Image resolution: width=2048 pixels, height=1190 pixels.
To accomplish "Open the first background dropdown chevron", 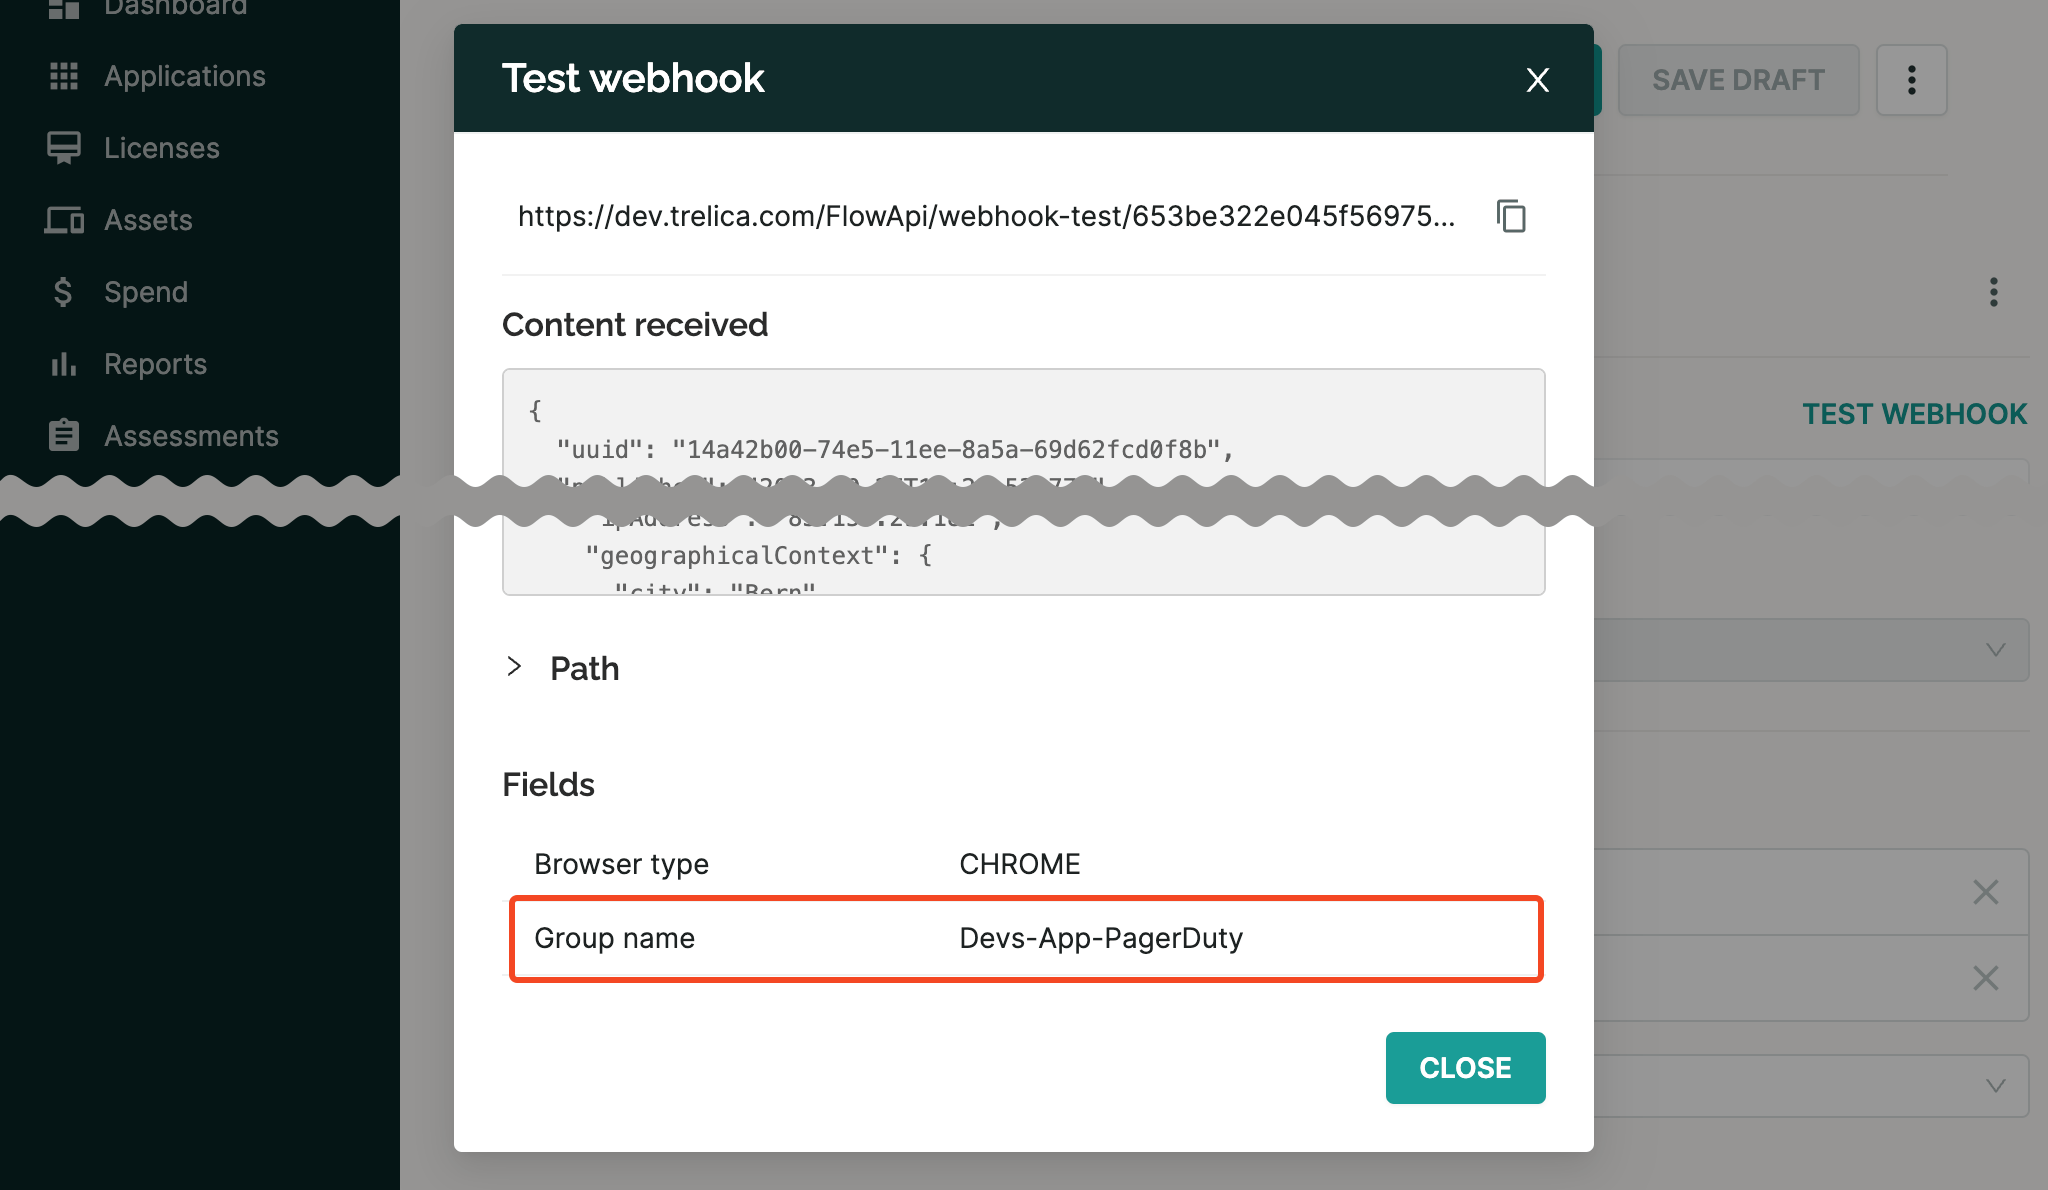I will tap(1995, 650).
